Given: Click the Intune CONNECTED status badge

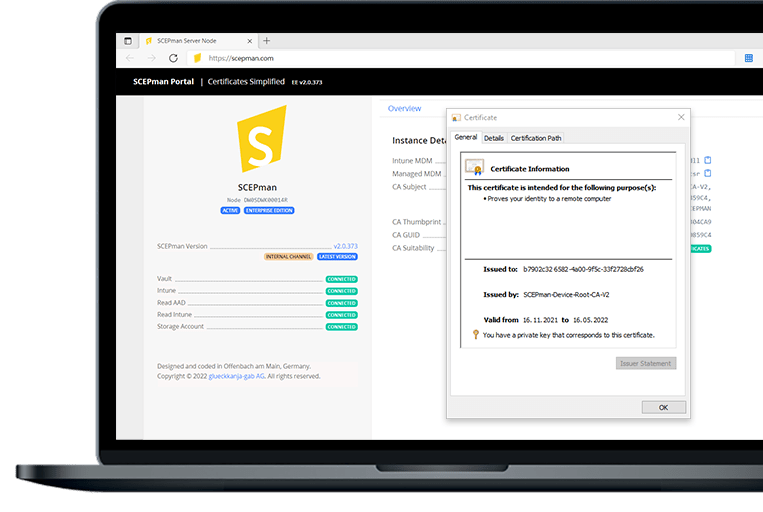Looking at the screenshot, I should click(x=342, y=291).
